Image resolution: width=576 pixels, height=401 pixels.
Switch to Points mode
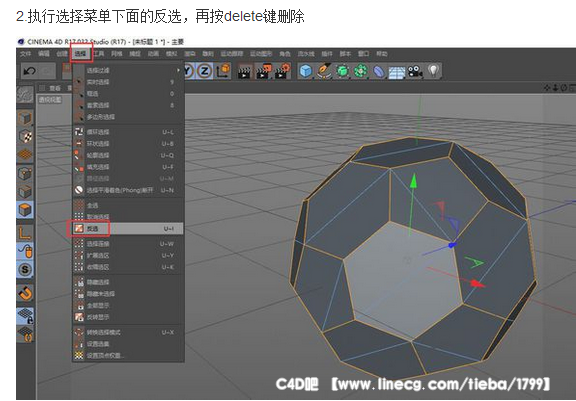point(25,173)
